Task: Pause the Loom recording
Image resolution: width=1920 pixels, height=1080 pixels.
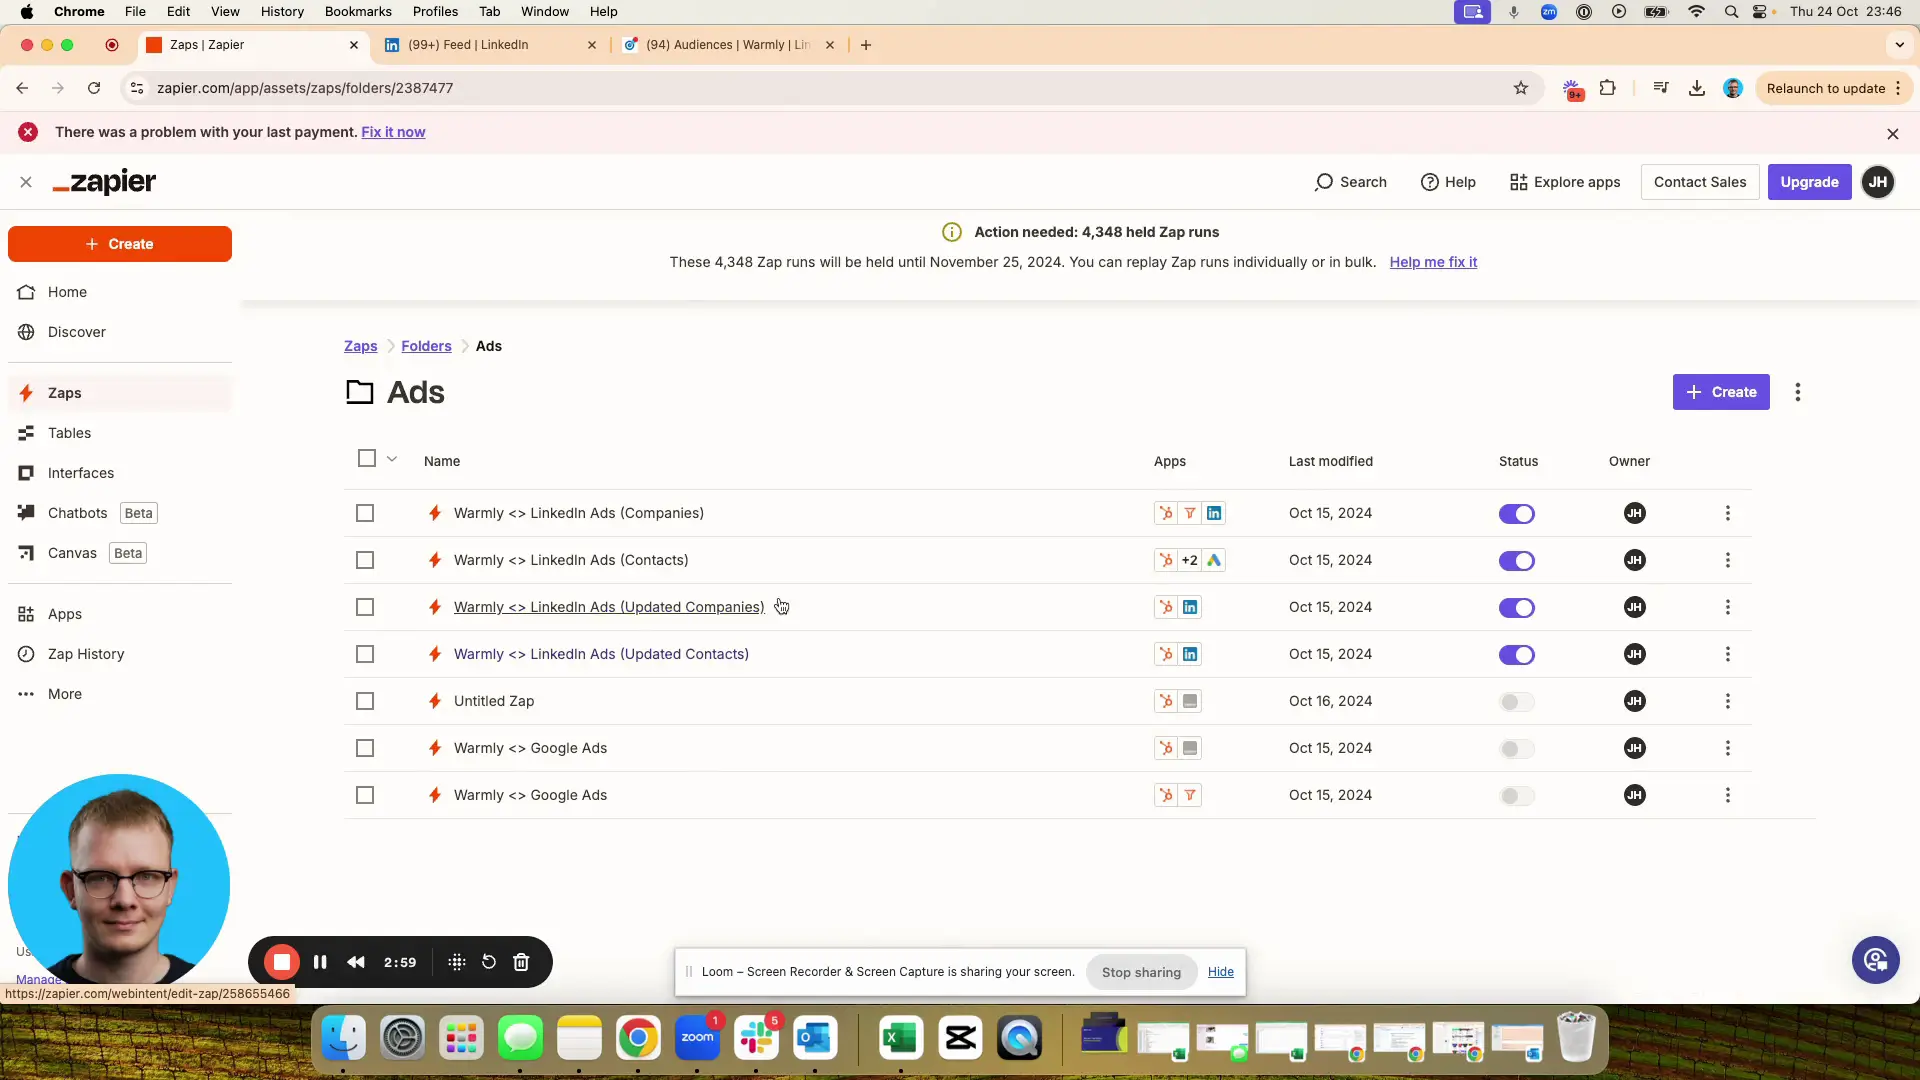Action: click(320, 962)
